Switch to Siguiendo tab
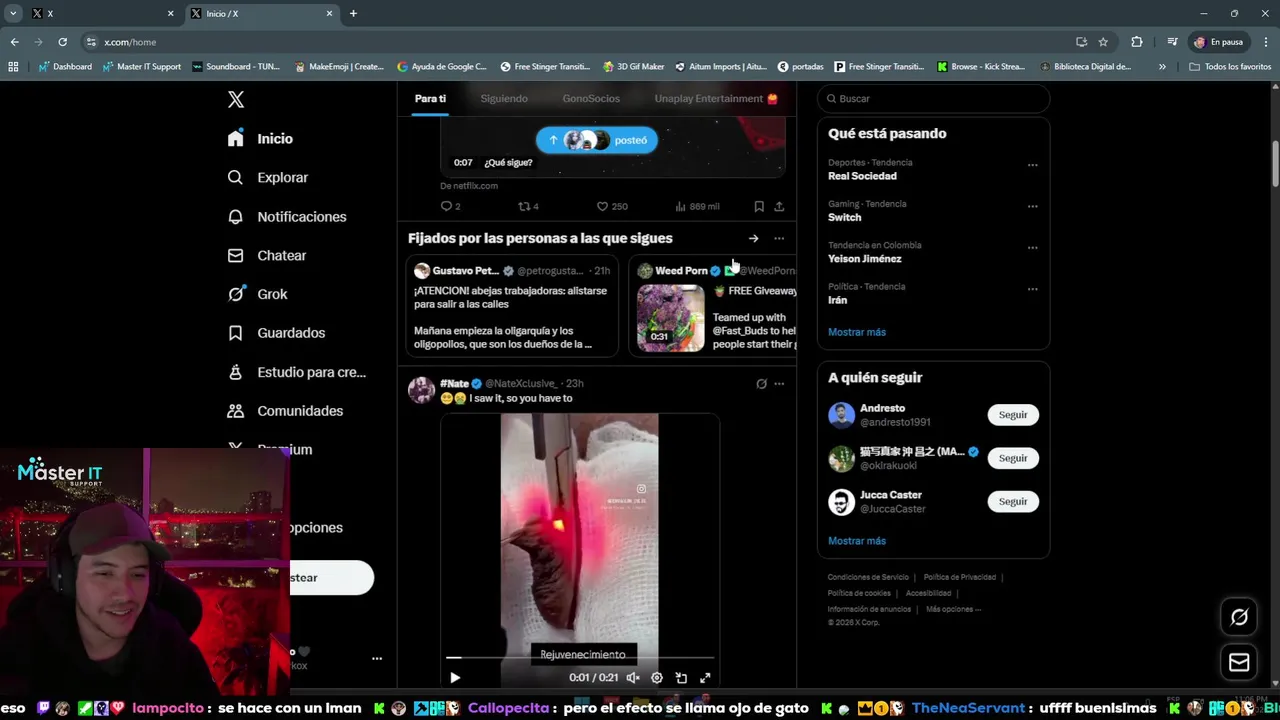 [x=504, y=98]
